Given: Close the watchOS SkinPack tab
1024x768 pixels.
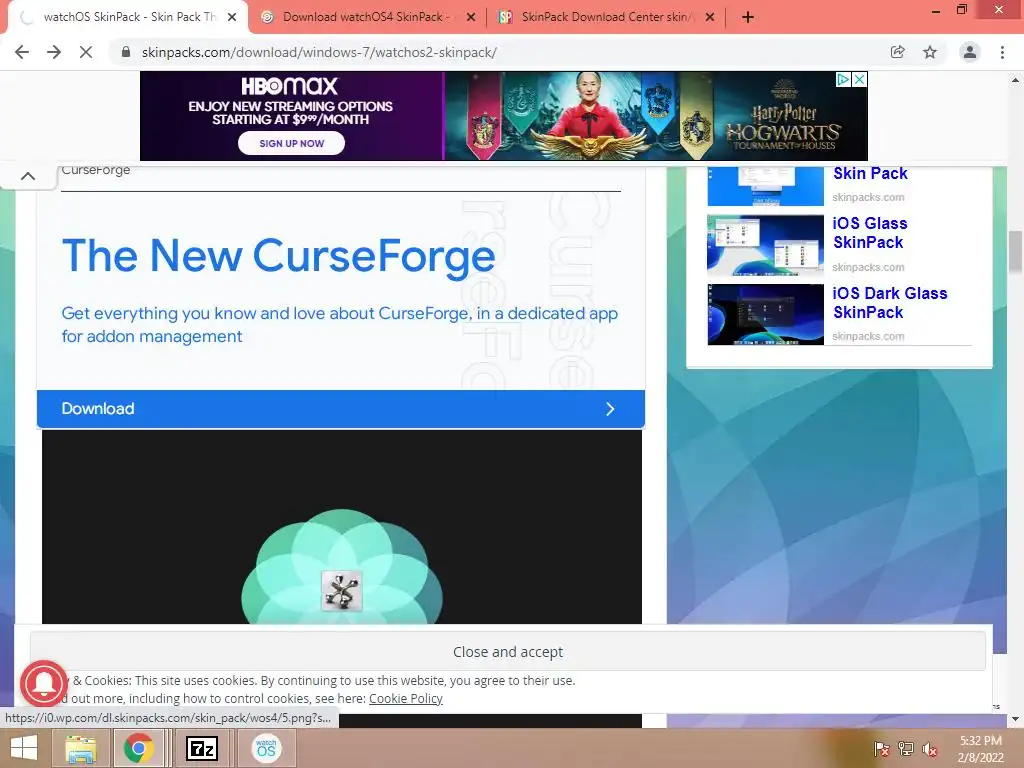Looking at the screenshot, I should pyautogui.click(x=232, y=17).
